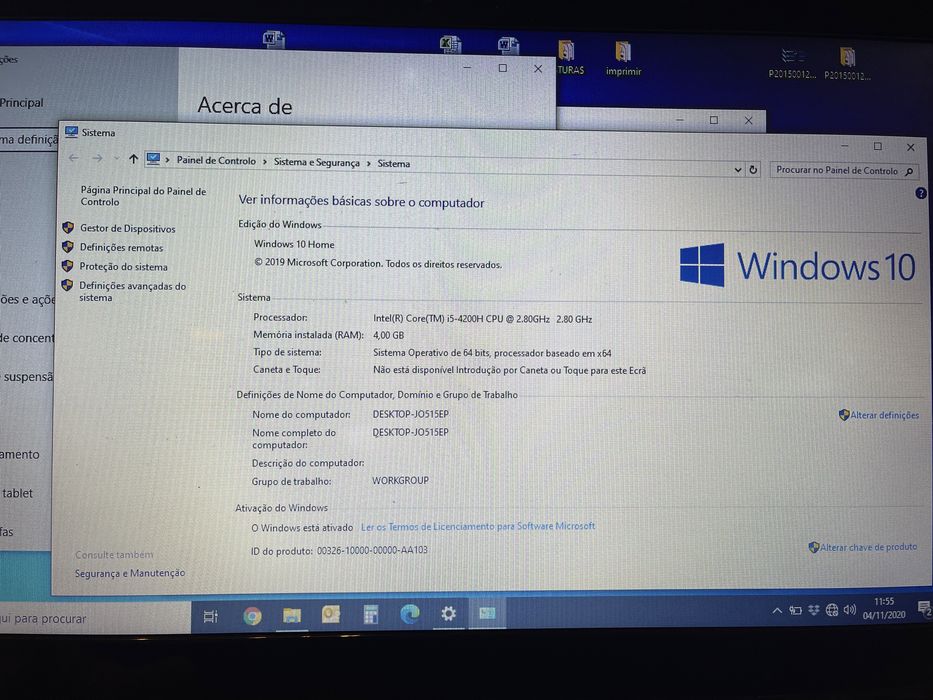Show hidden tray icons chevron
The height and width of the screenshot is (700, 933).
(x=777, y=610)
